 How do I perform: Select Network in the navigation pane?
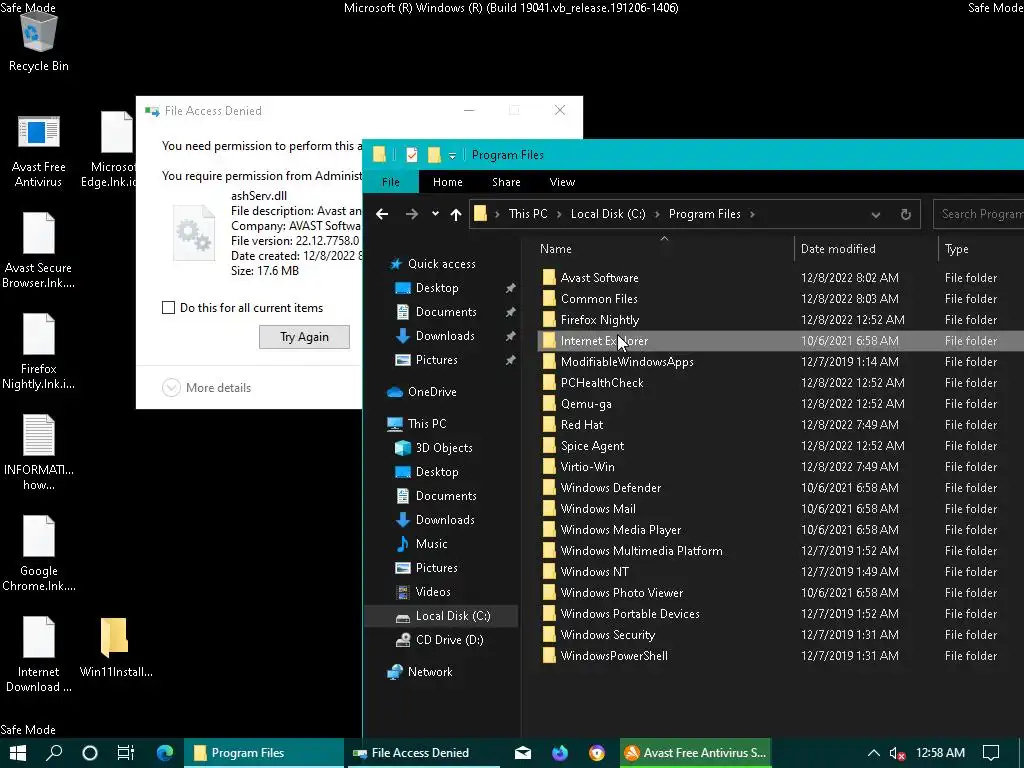pyautogui.click(x=419, y=672)
